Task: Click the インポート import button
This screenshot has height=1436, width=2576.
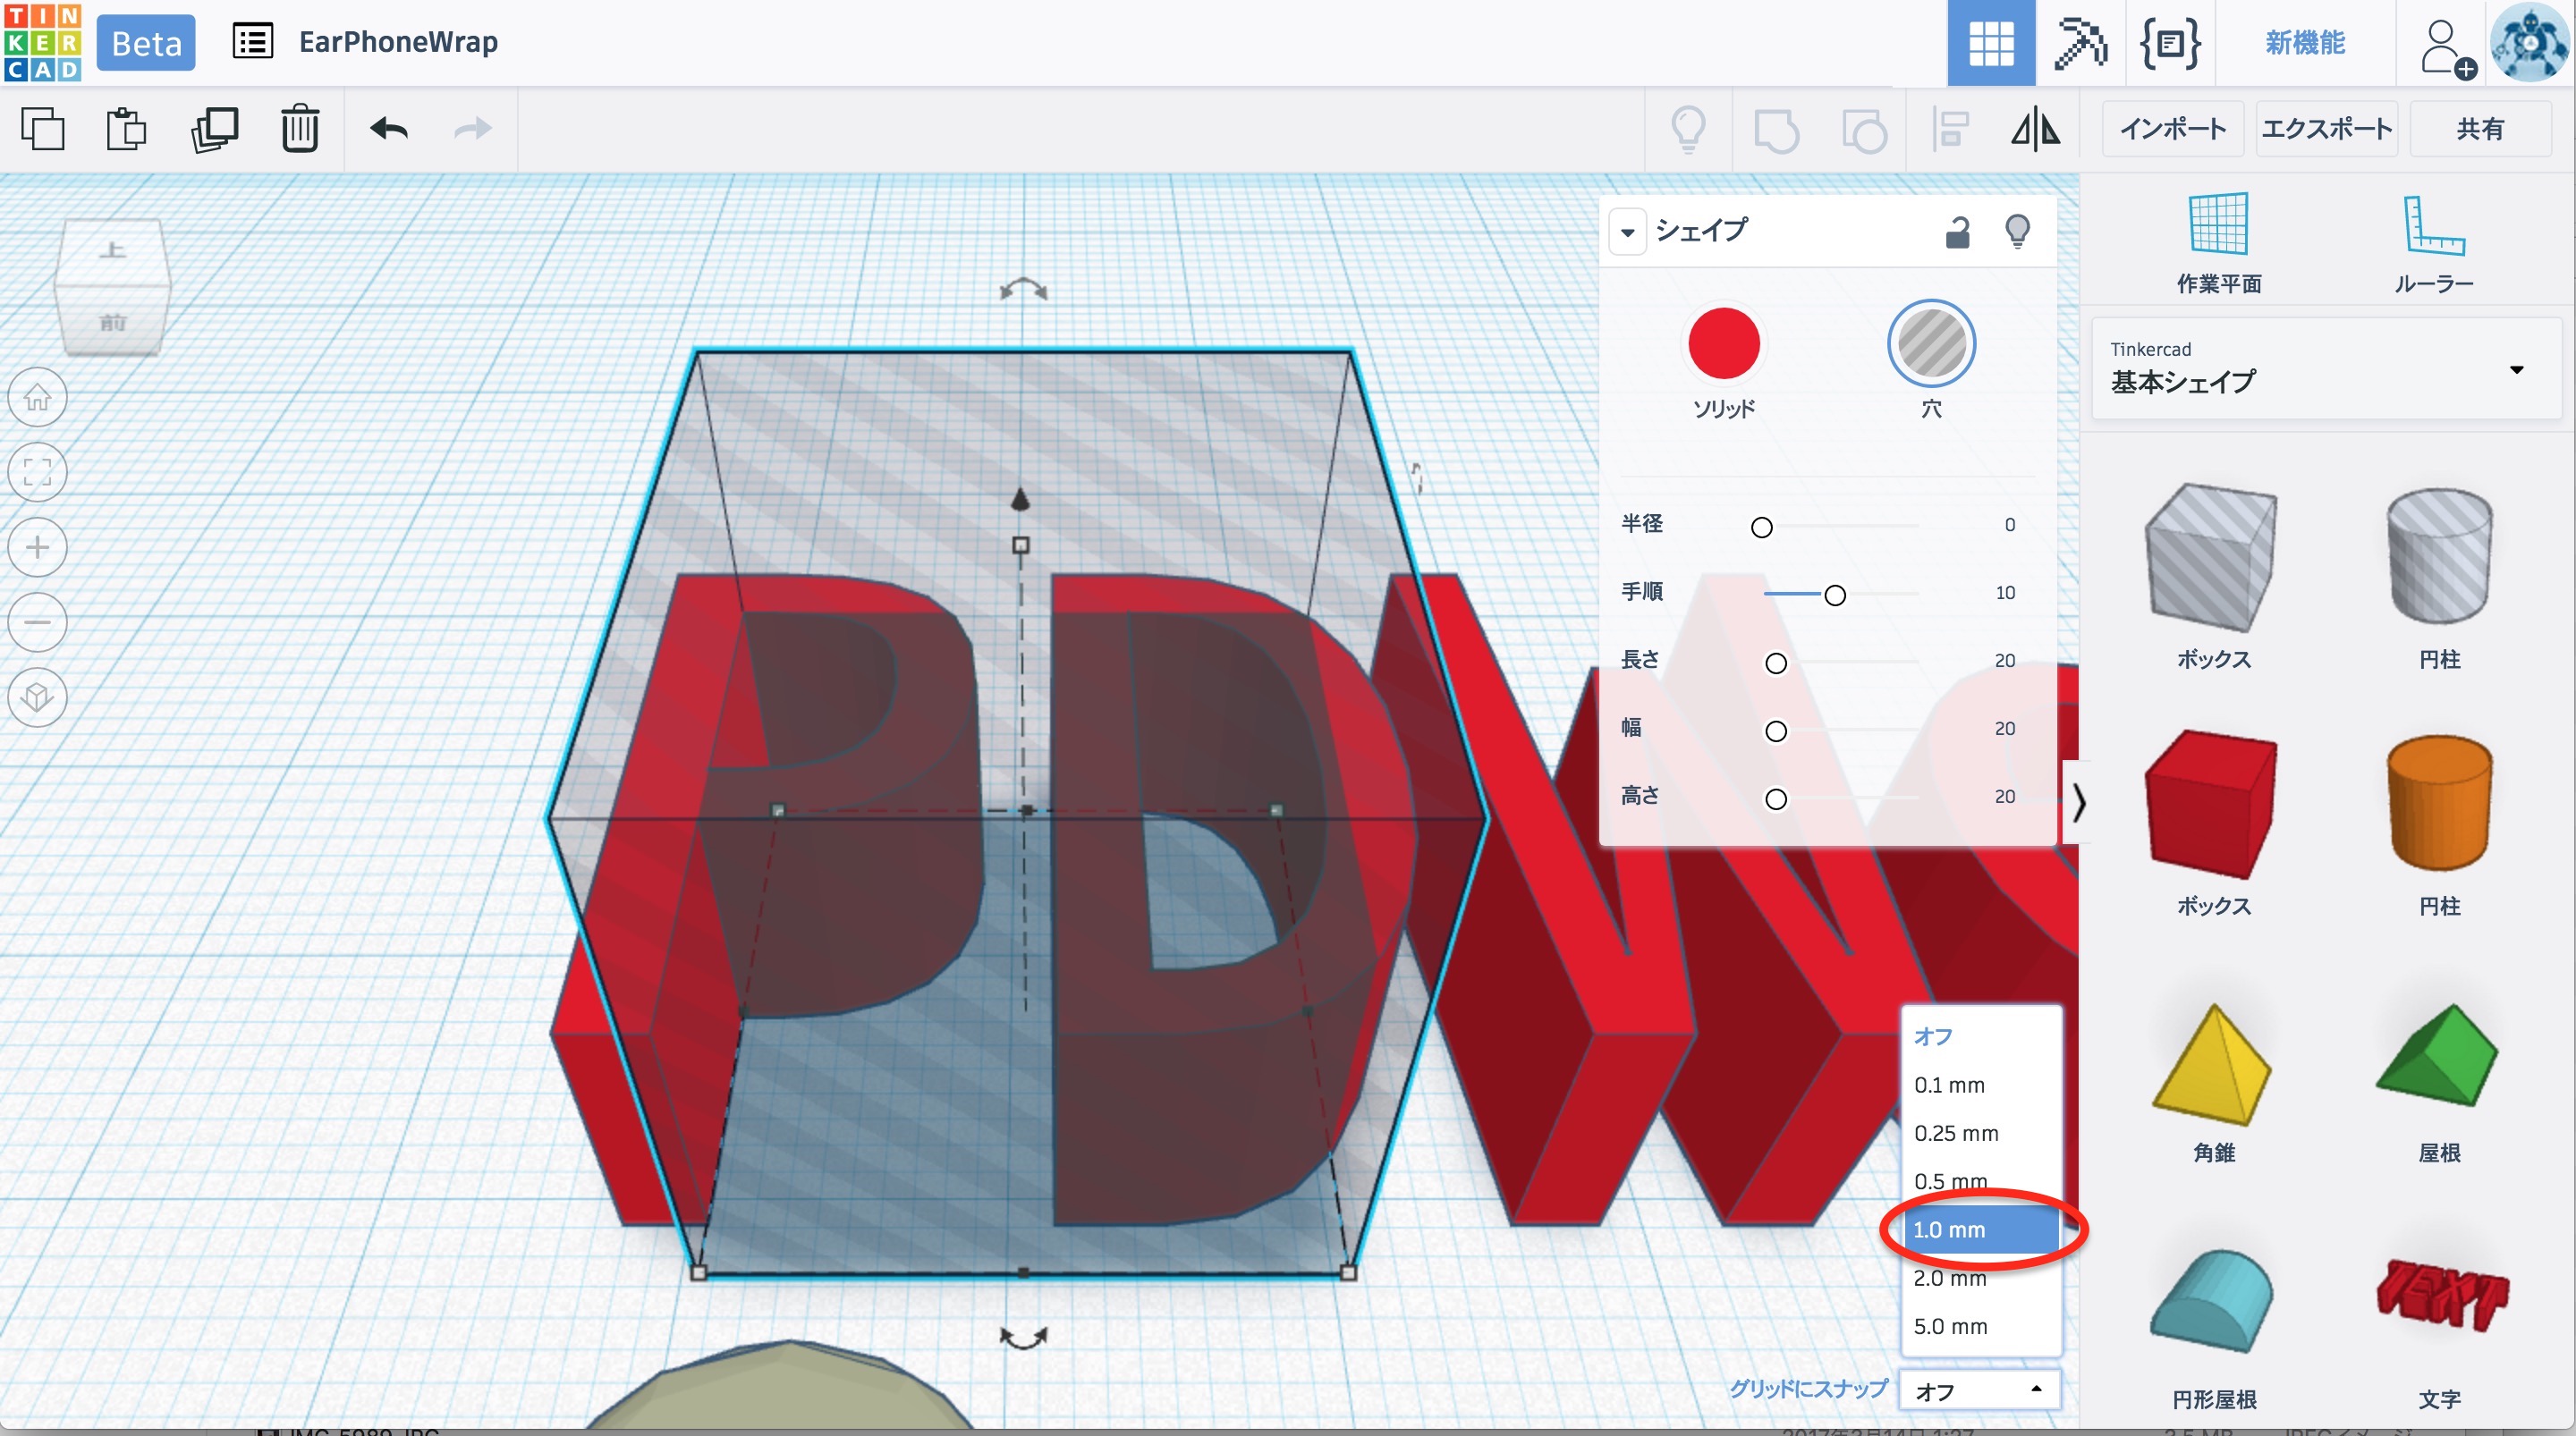Action: click(x=2173, y=129)
